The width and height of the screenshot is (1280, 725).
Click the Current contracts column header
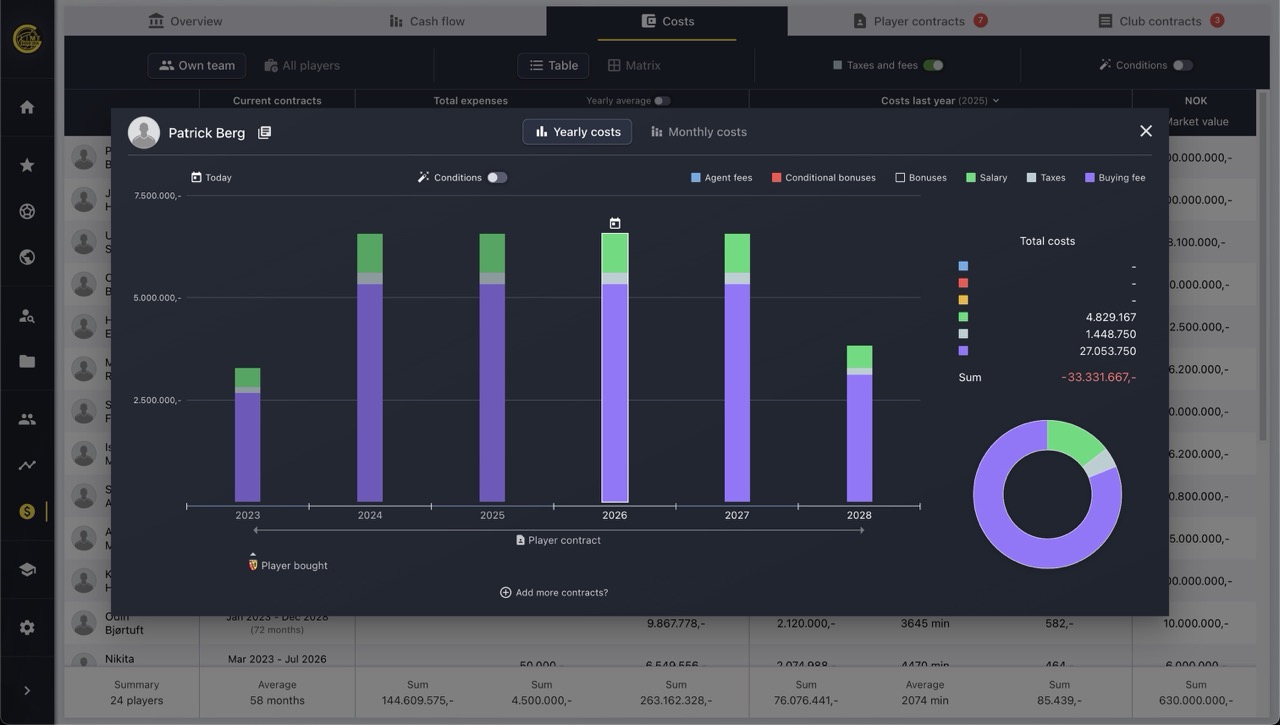277,101
